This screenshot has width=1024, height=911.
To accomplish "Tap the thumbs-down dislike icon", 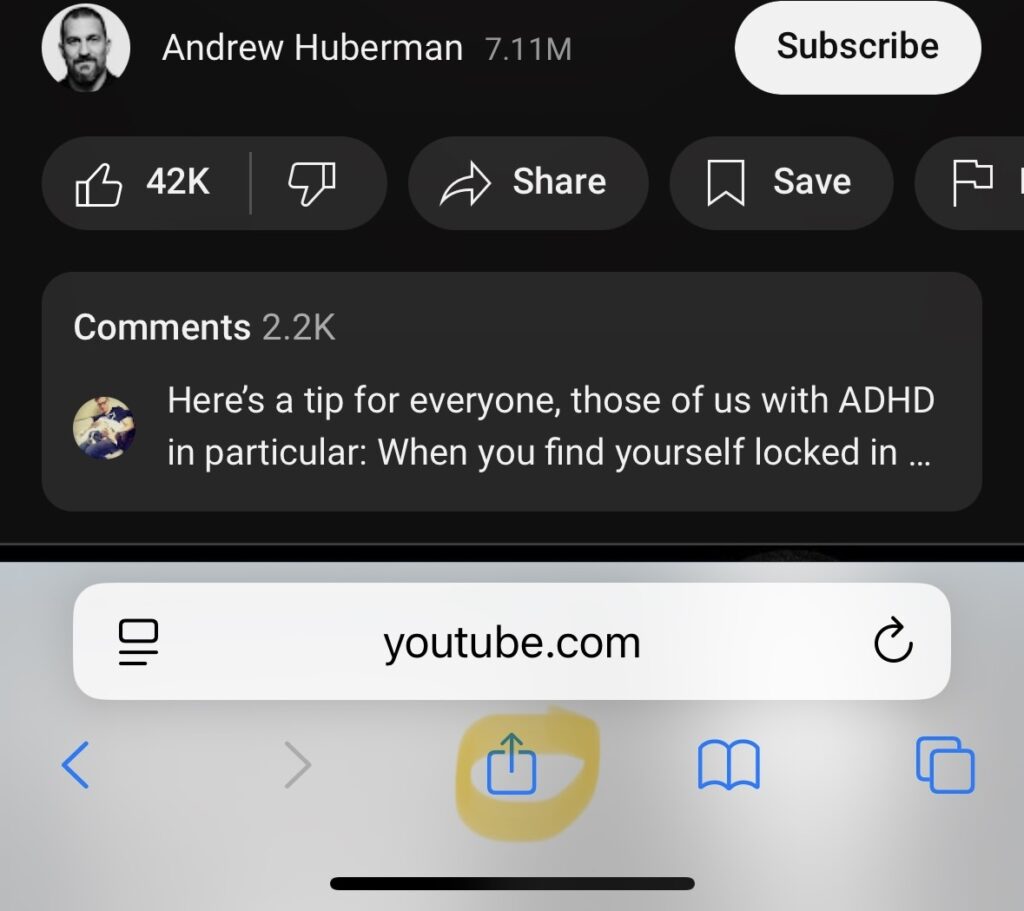I will click(x=312, y=183).
